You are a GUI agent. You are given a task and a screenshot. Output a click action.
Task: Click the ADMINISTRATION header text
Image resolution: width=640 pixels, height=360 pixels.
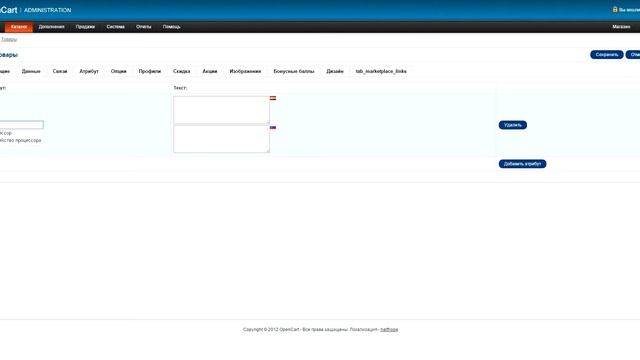pyautogui.click(x=47, y=10)
